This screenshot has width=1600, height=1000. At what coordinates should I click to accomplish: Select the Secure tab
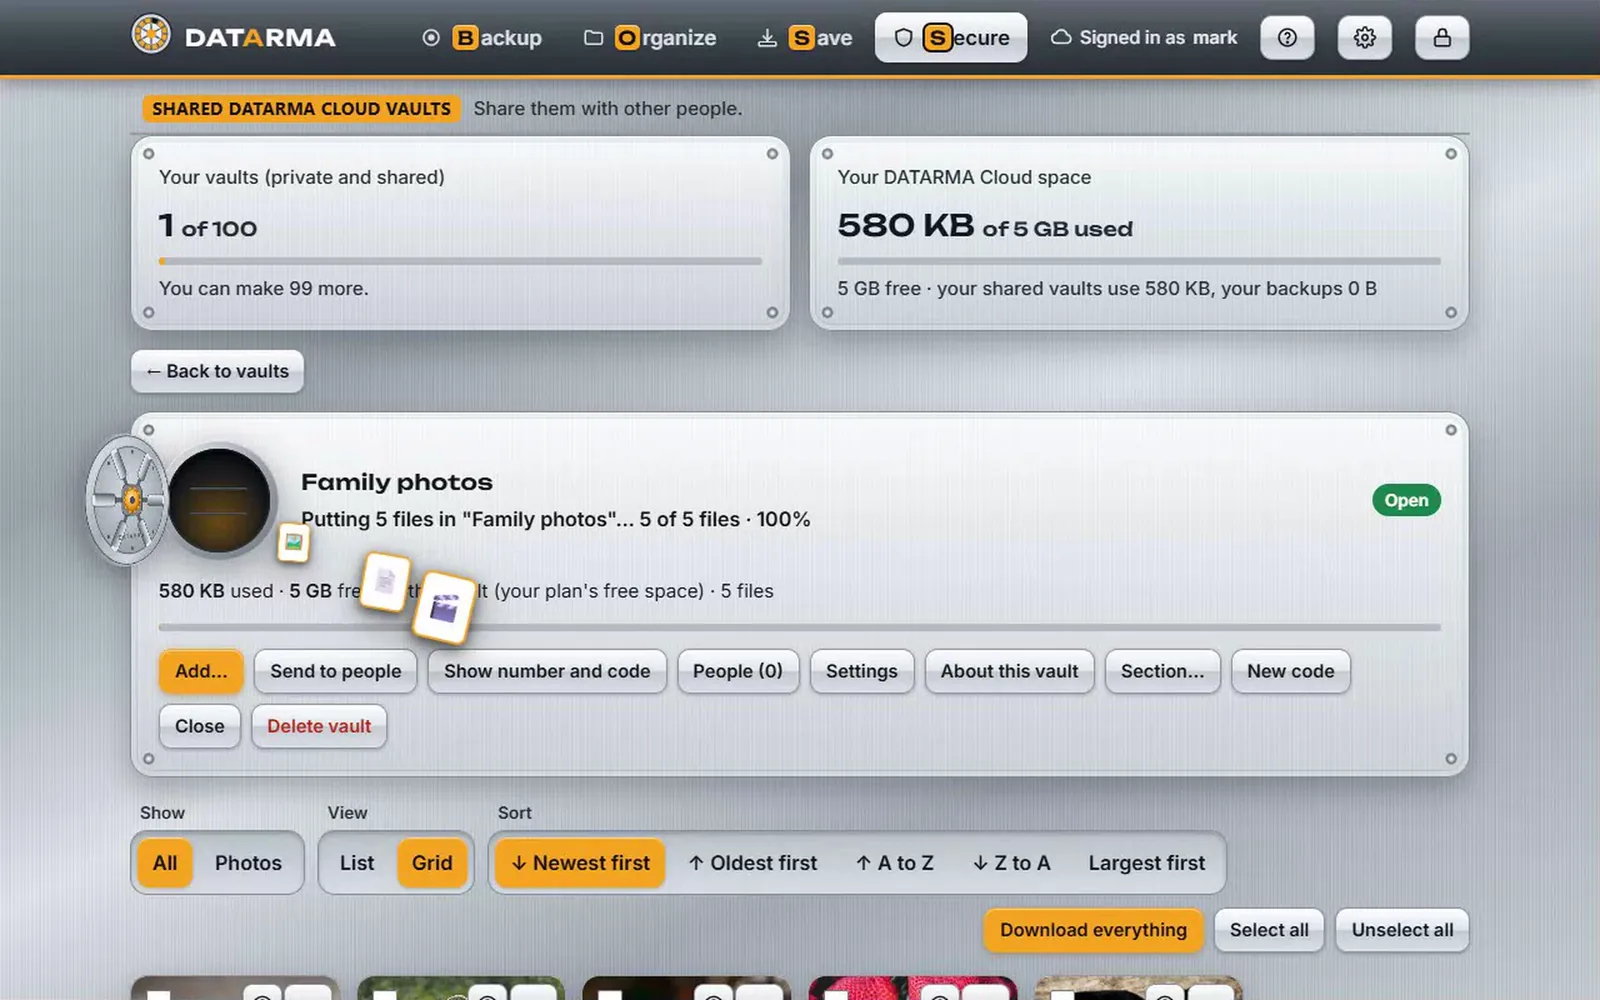(951, 38)
